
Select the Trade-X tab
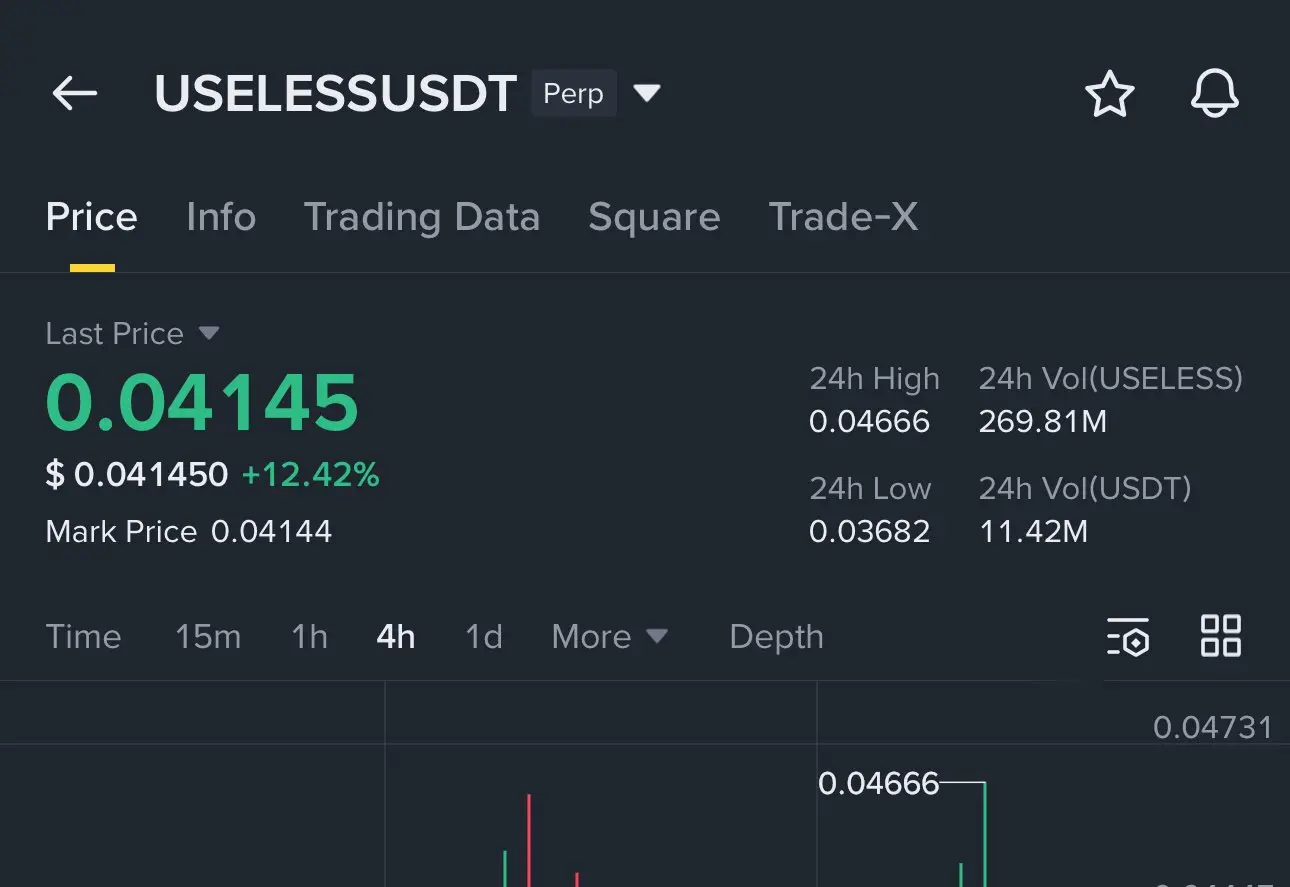coord(843,217)
